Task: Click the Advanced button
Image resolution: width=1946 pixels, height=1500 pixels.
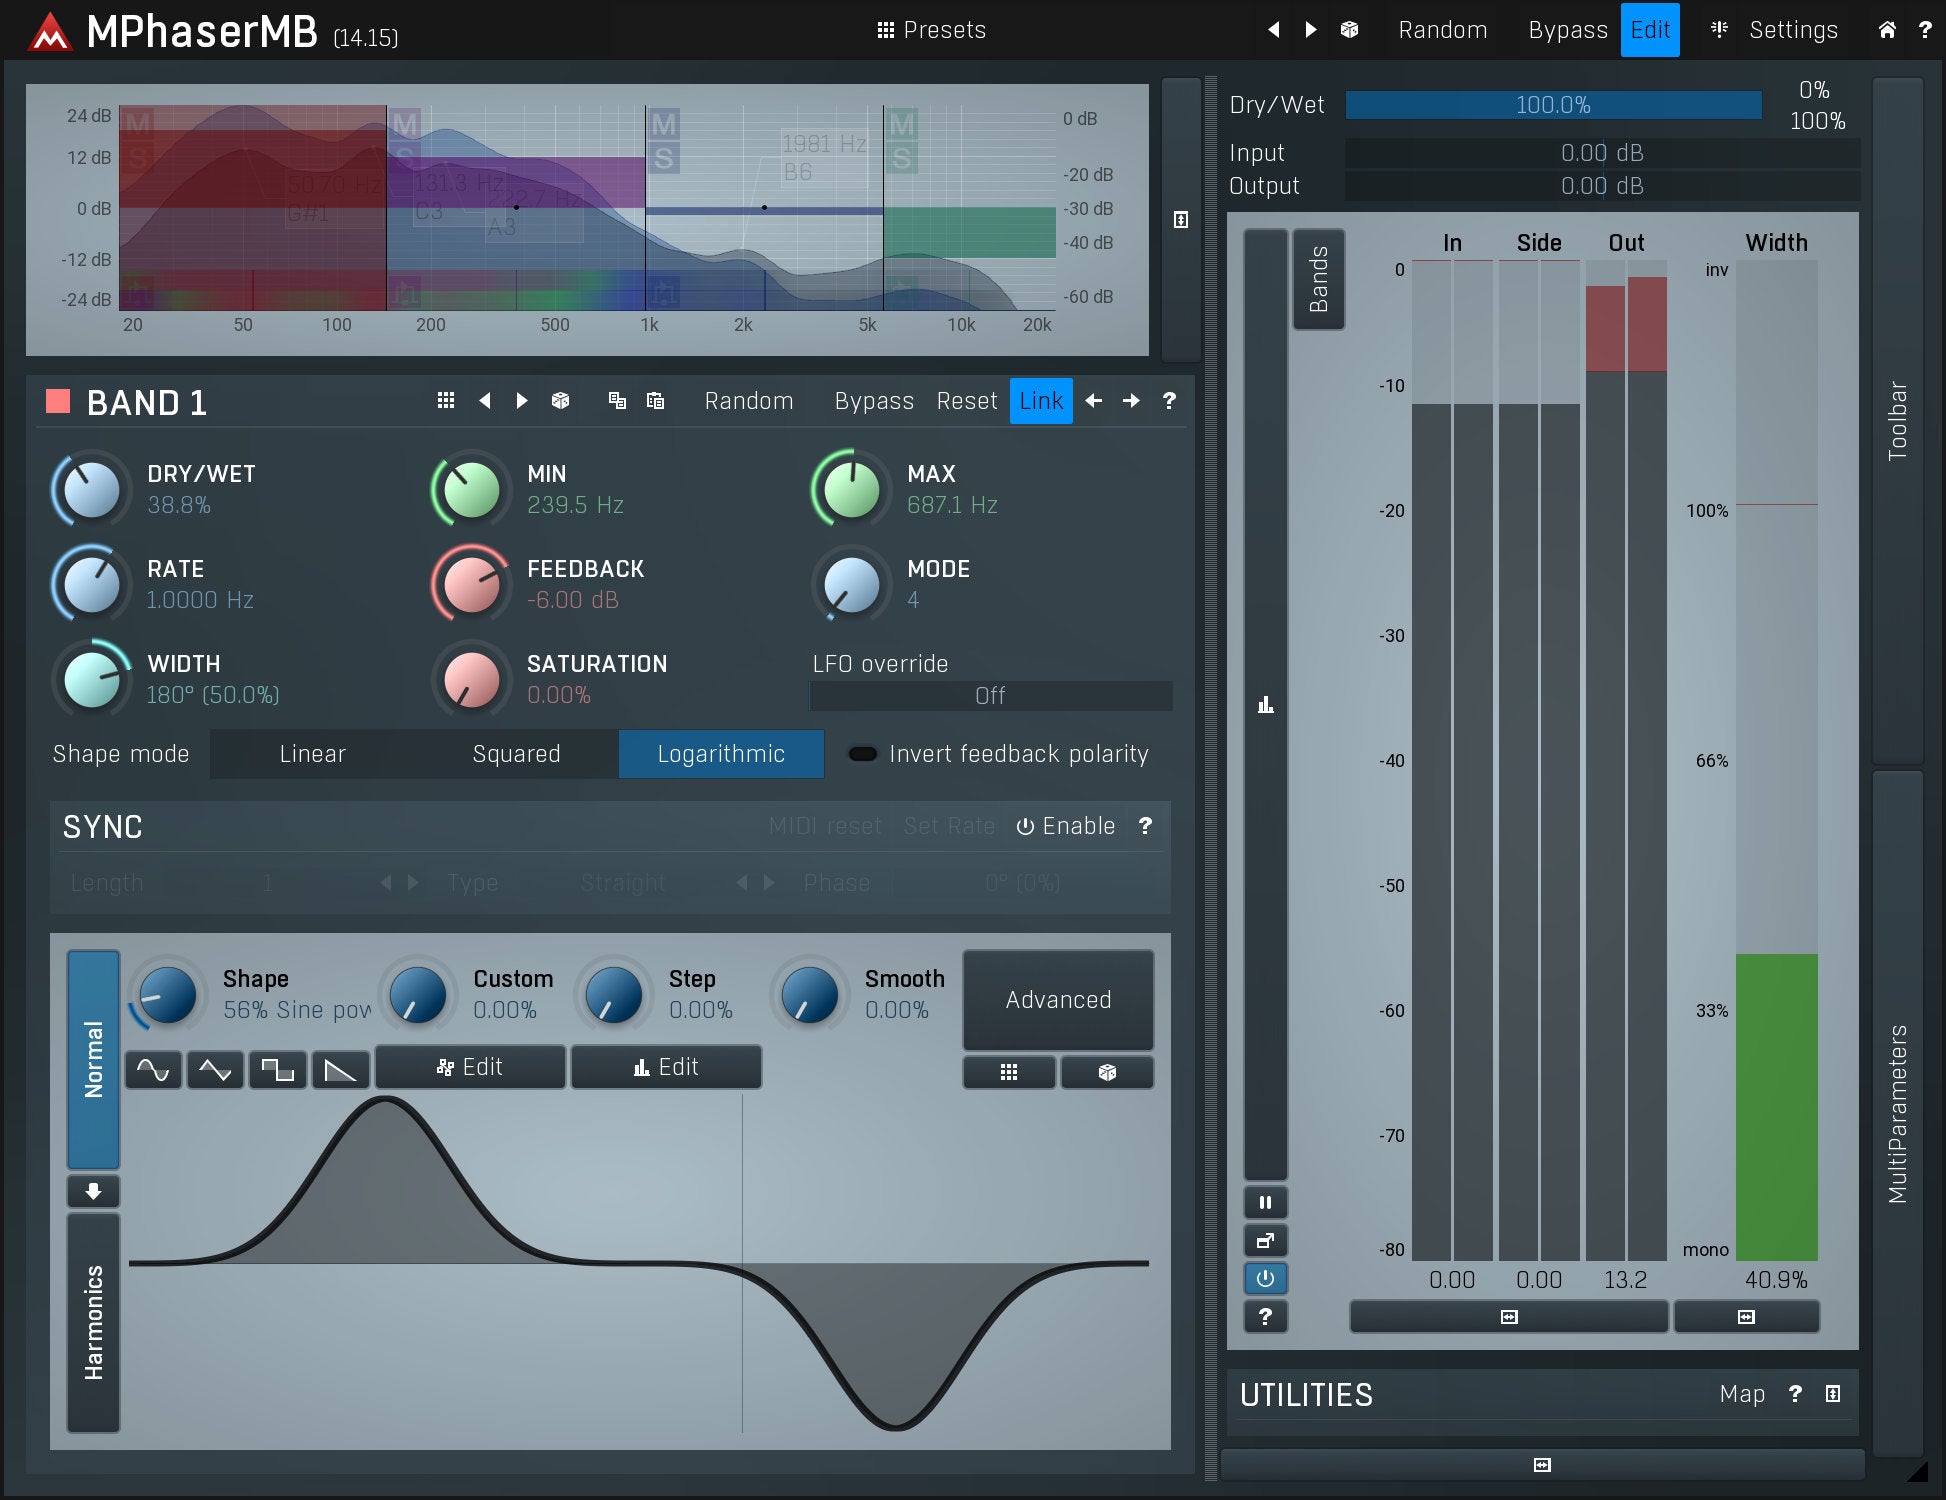Action: point(1057,1000)
